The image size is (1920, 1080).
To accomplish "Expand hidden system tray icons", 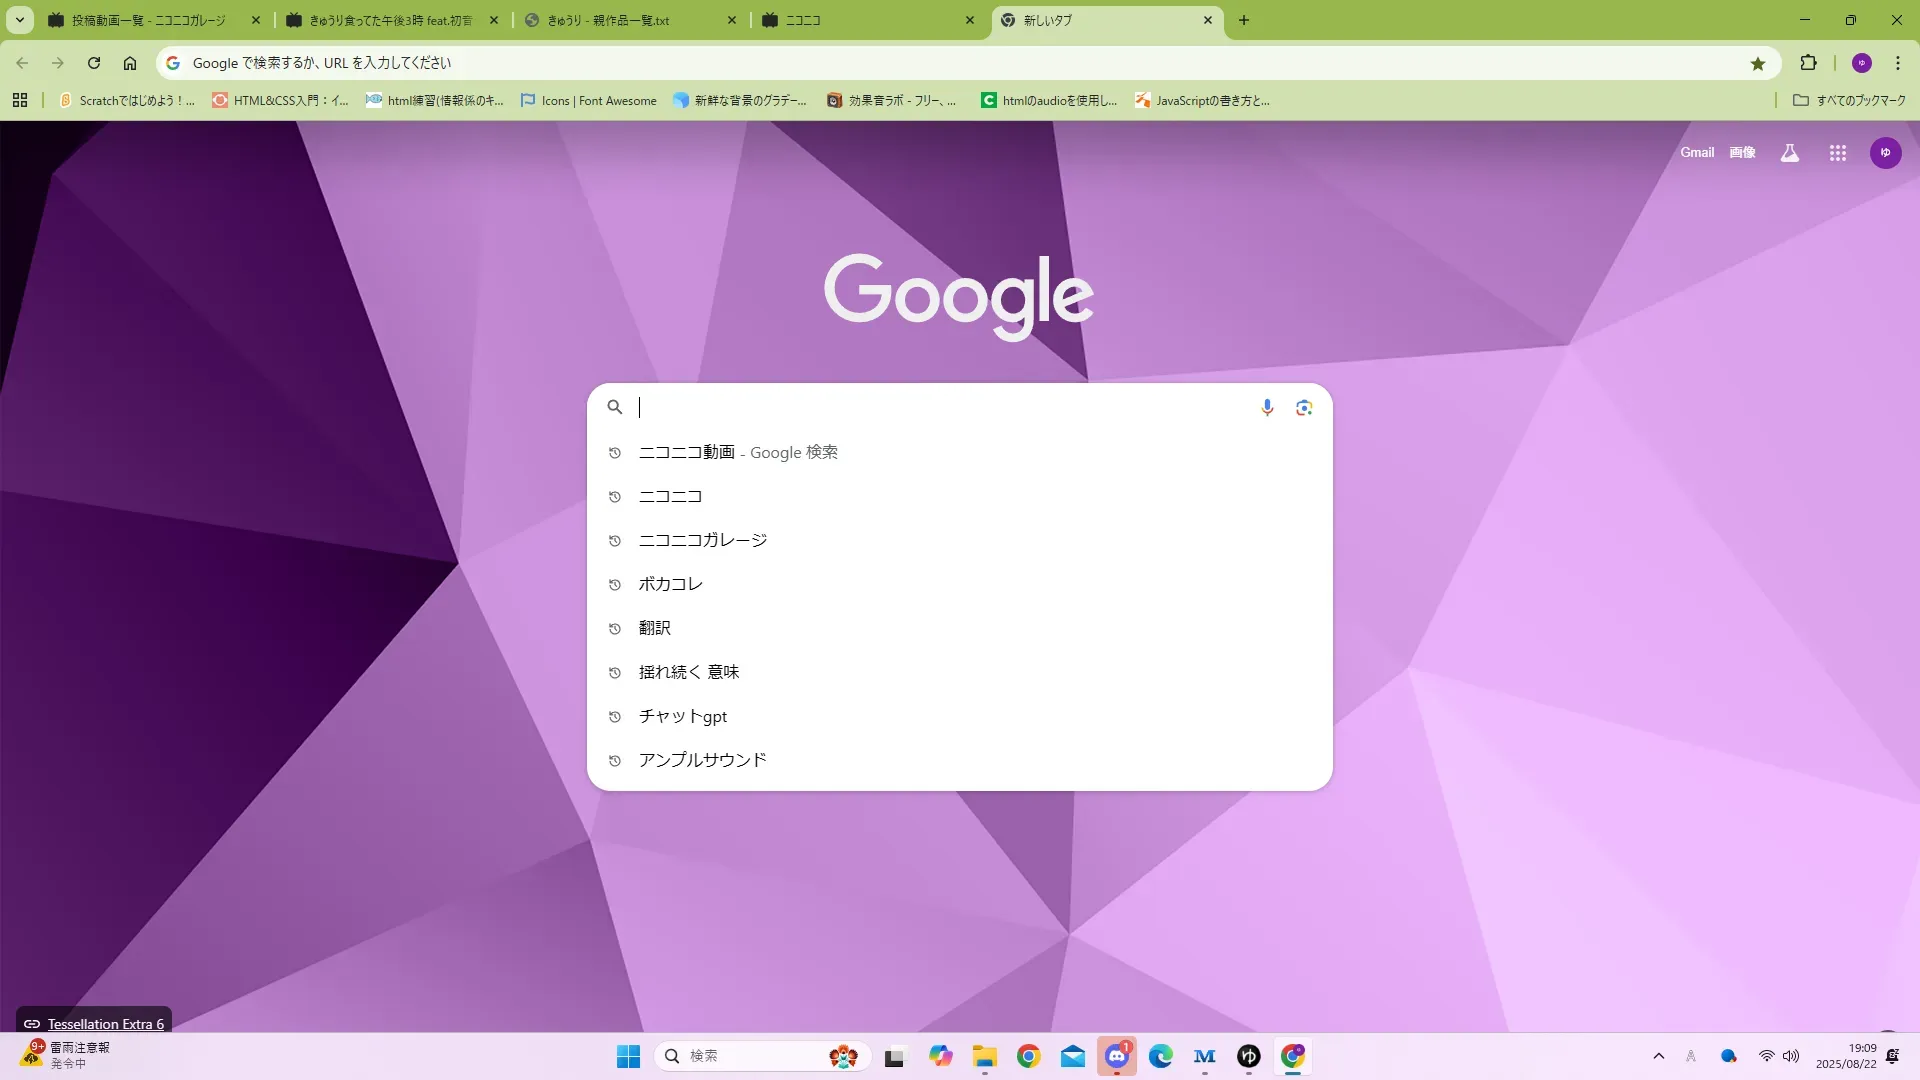I will point(1658,1056).
